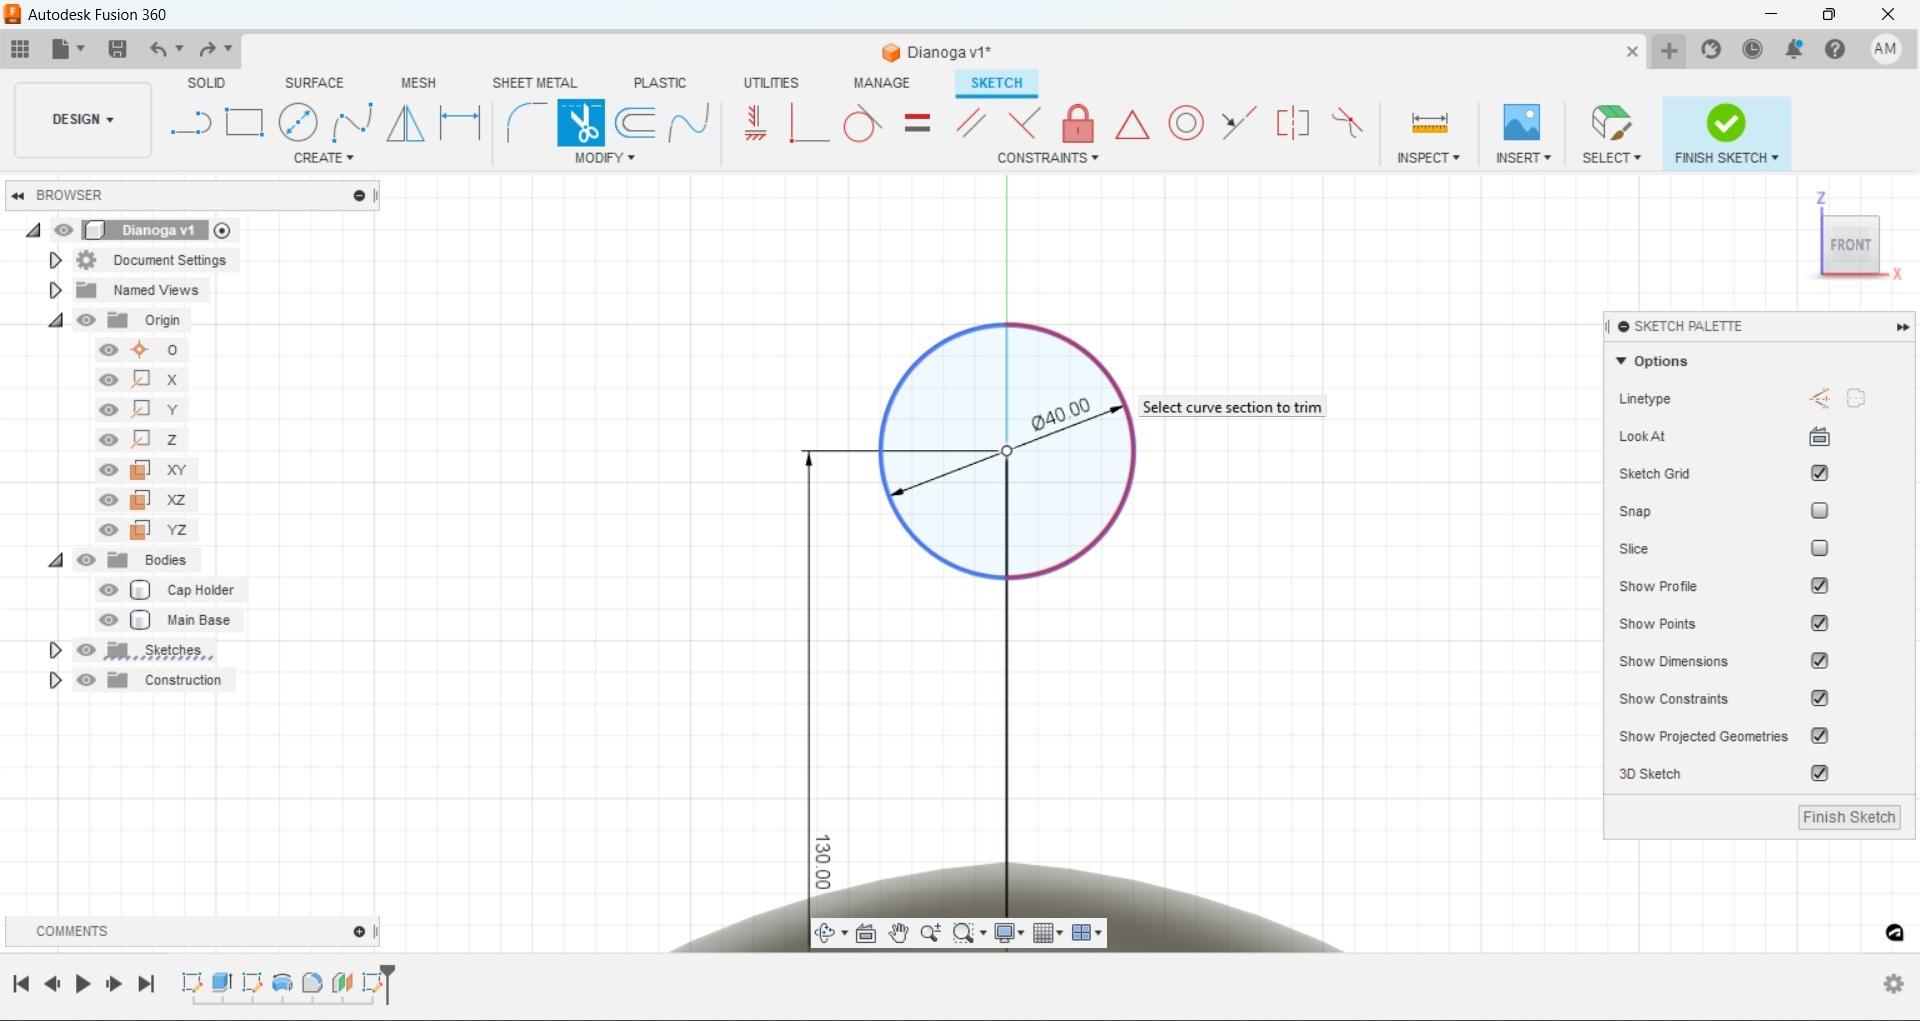
Task: Toggle the Show Profile checkbox
Action: pyautogui.click(x=1819, y=586)
